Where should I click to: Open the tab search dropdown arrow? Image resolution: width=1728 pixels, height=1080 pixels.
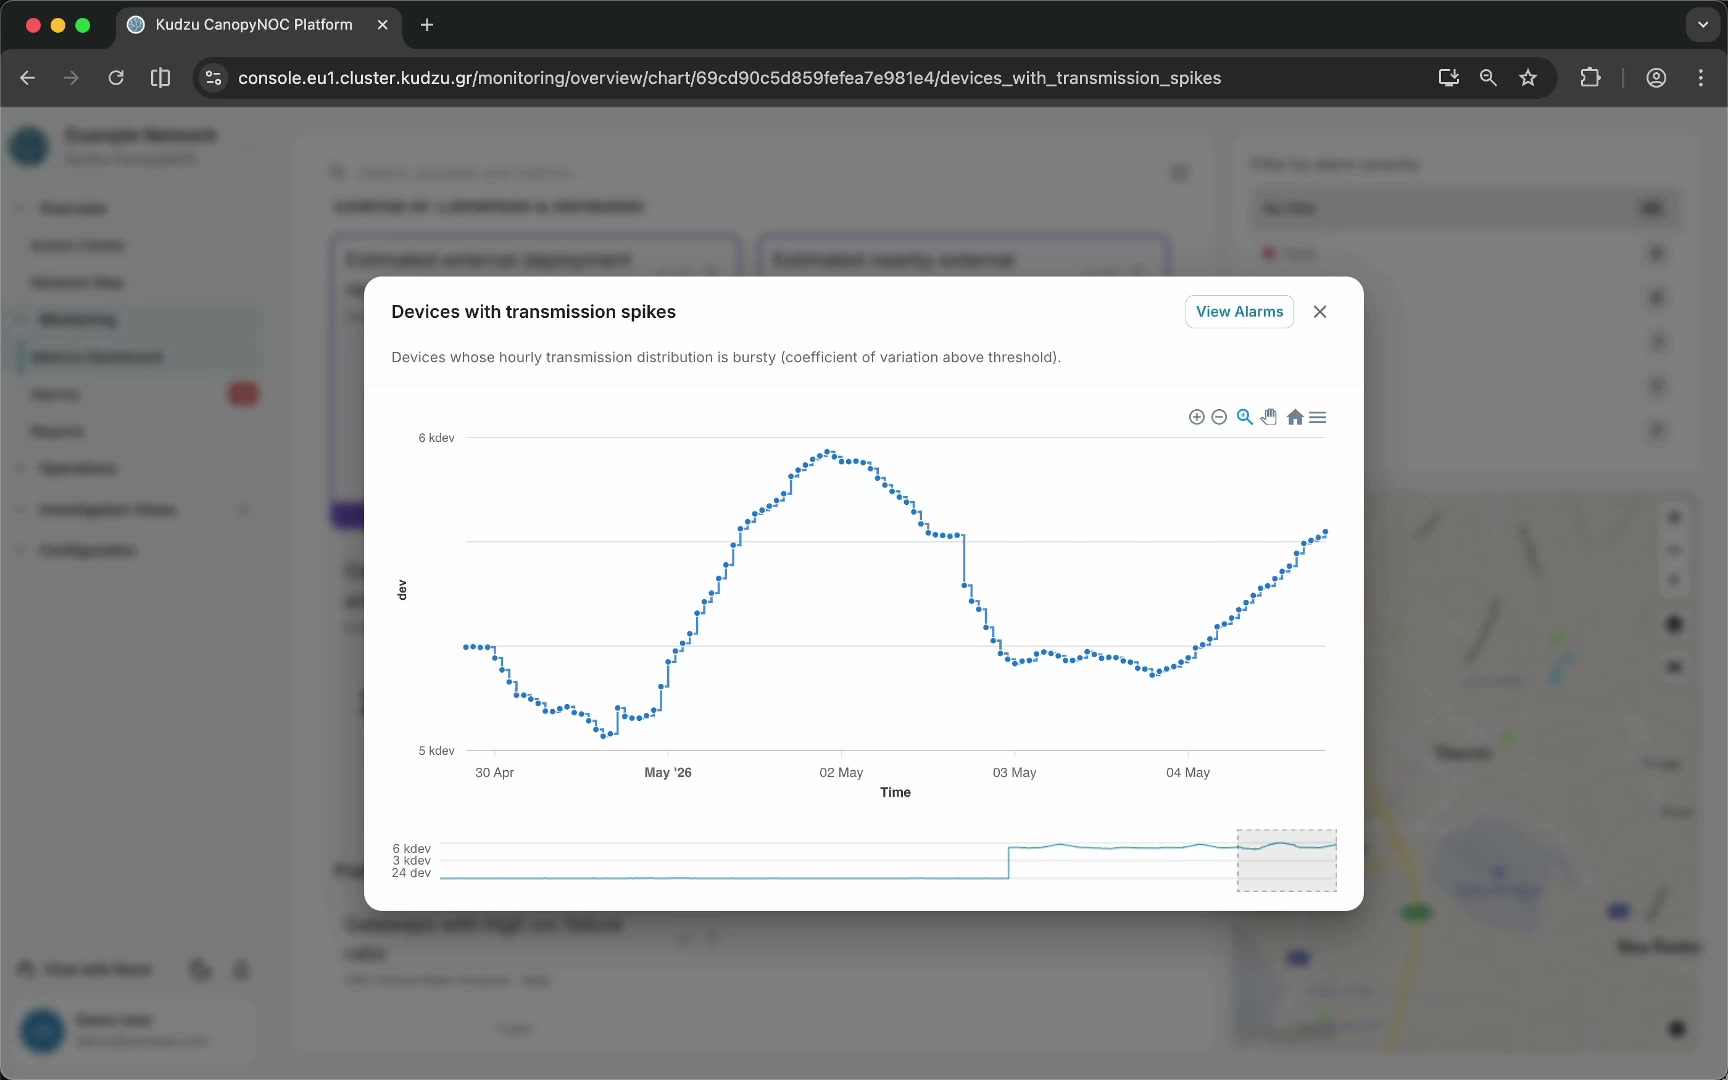tap(1703, 25)
